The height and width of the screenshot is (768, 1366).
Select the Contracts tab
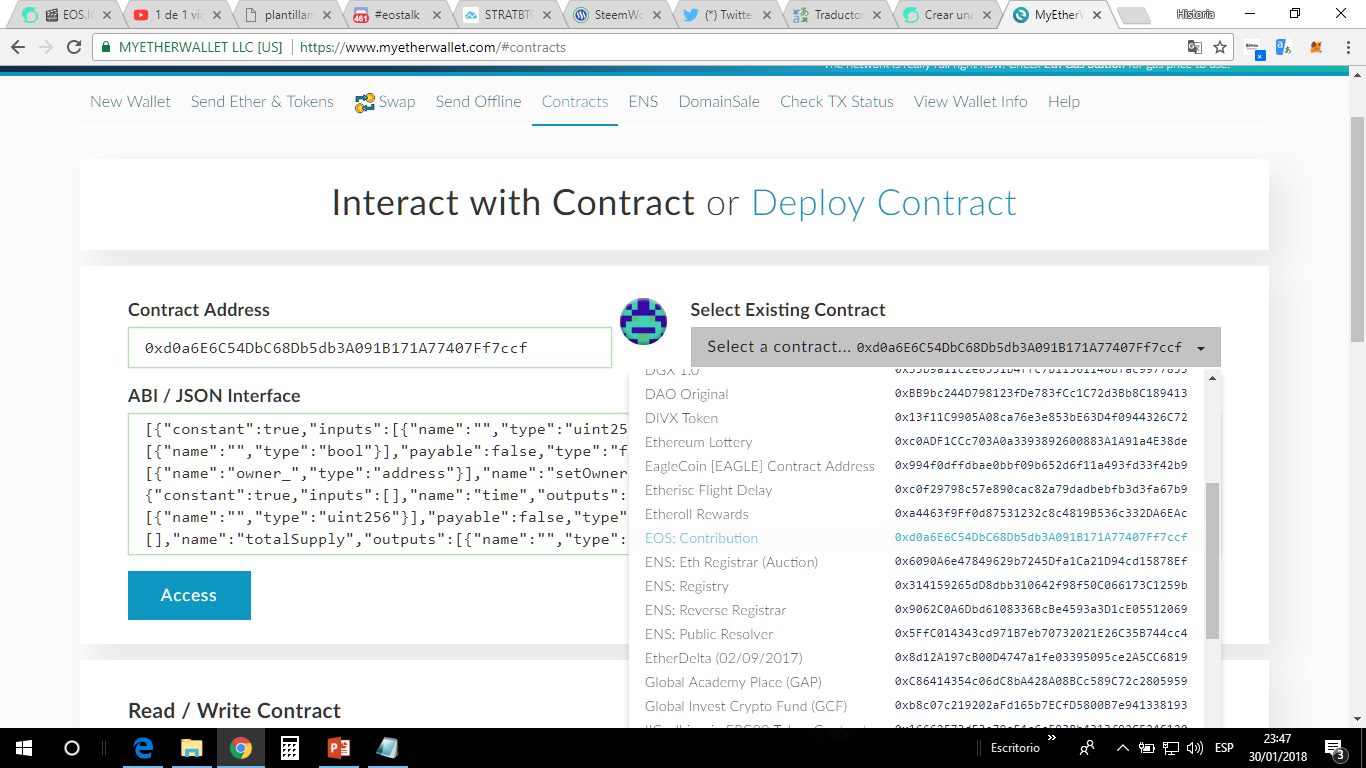pos(575,102)
